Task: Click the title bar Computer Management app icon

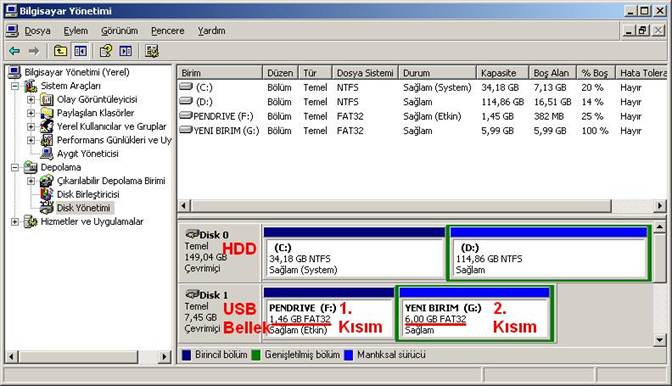Action: 11,10
